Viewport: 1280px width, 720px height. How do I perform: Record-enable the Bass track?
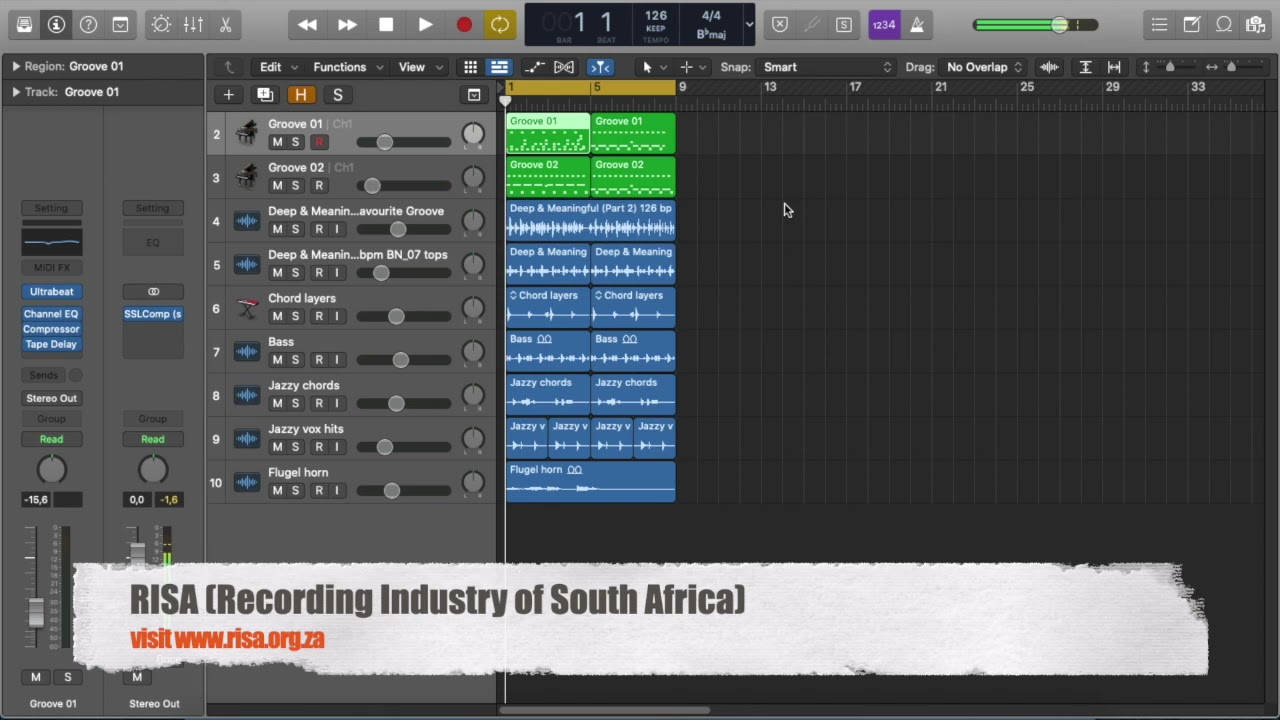tap(319, 360)
